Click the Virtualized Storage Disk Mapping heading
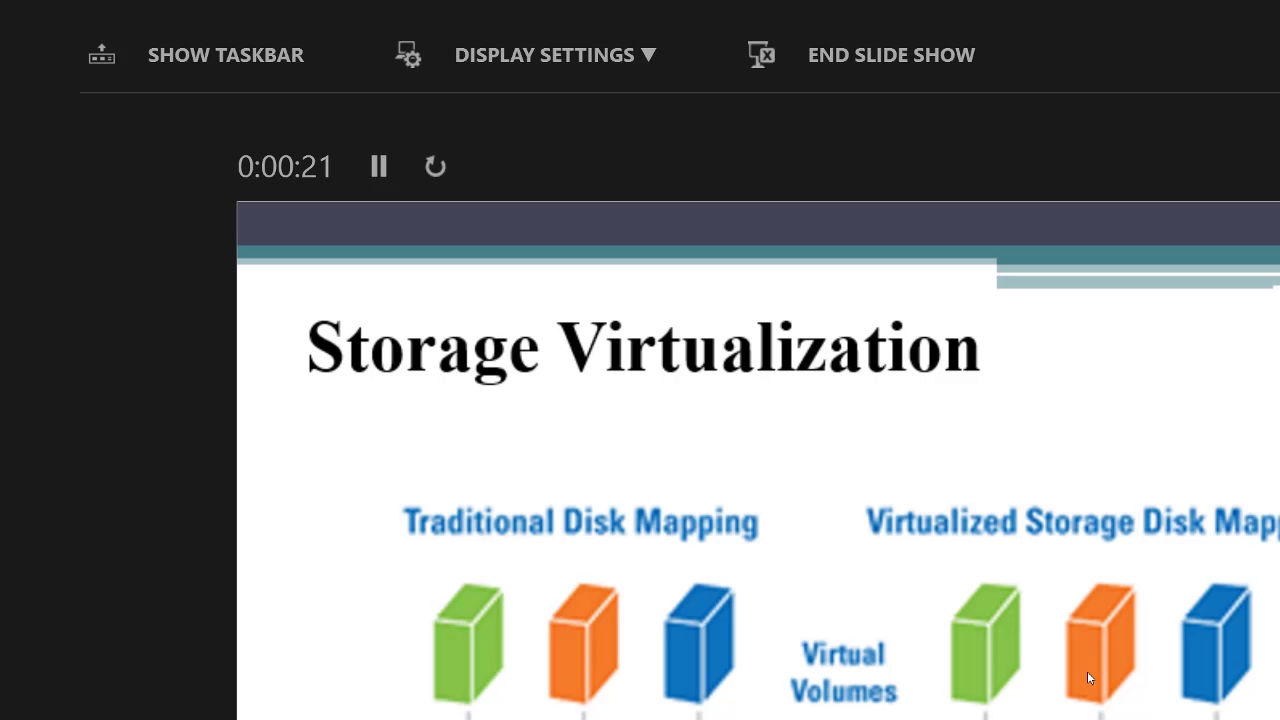The width and height of the screenshot is (1280, 720). (x=1072, y=522)
